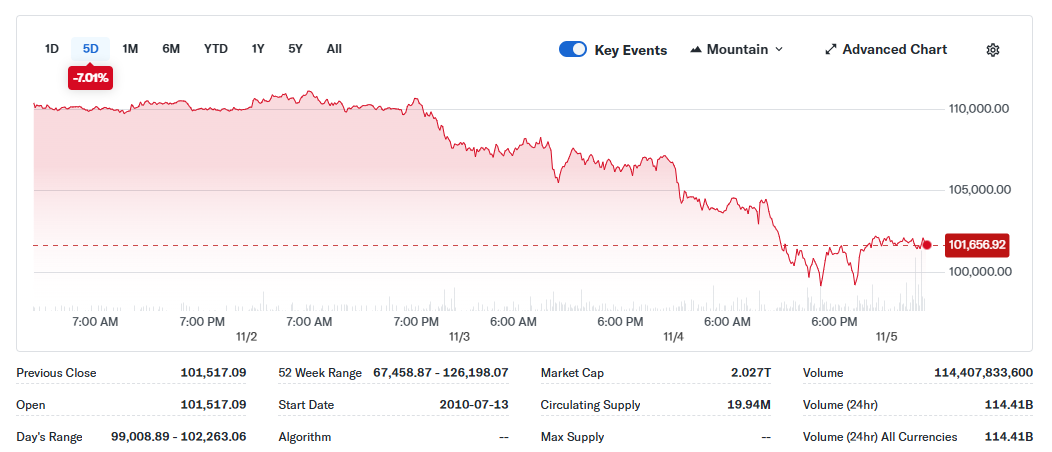Show the 1Y chart range

click(258, 49)
